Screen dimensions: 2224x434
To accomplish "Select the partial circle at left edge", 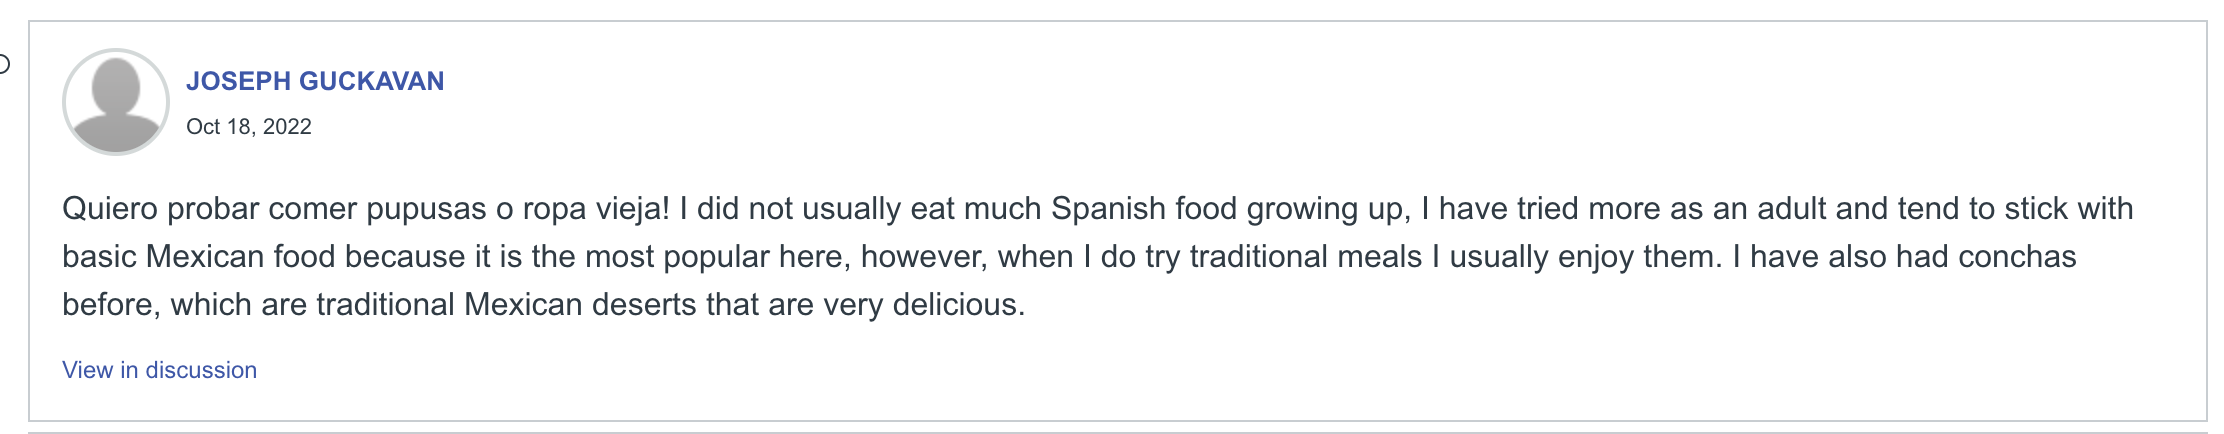I will tap(4, 65).
